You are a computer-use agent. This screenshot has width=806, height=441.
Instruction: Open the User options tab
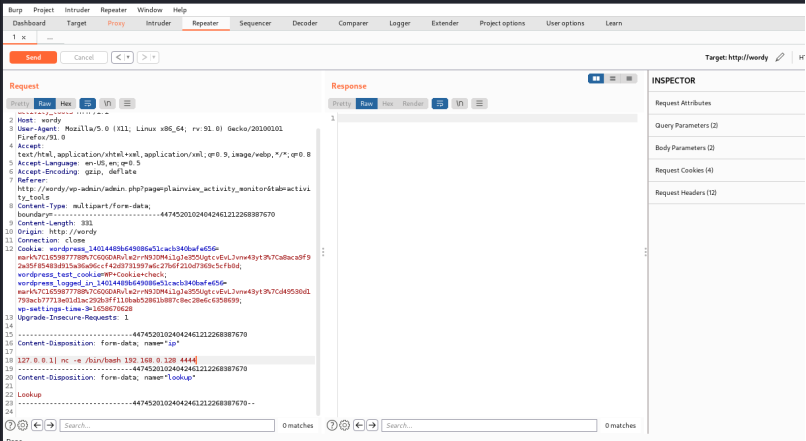pos(565,23)
